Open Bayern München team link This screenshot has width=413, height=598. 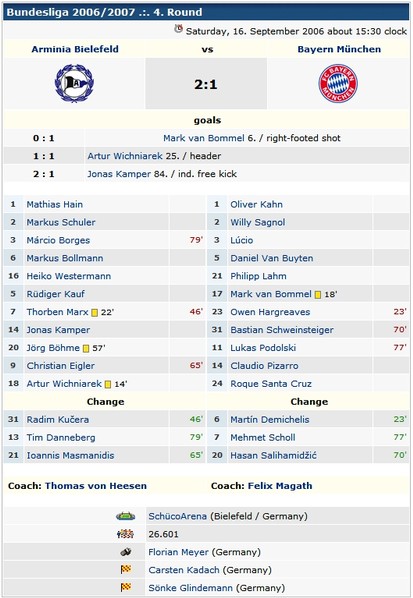point(339,49)
